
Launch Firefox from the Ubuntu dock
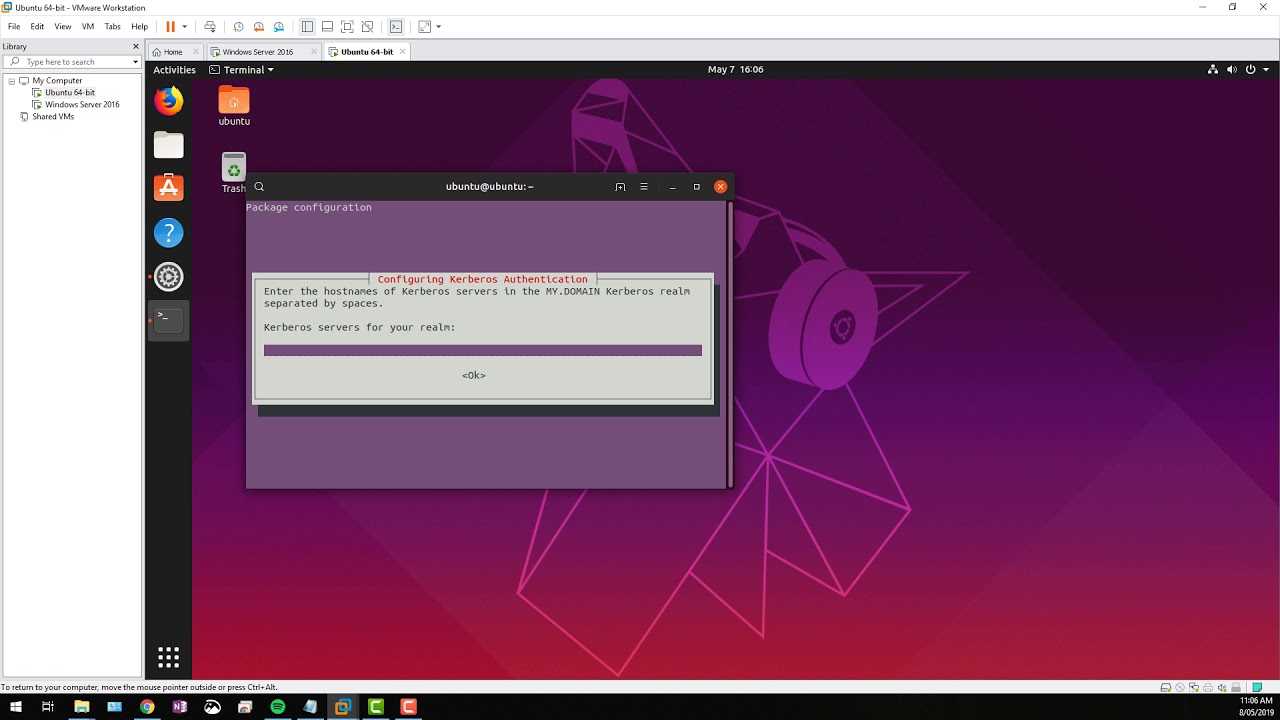point(168,100)
